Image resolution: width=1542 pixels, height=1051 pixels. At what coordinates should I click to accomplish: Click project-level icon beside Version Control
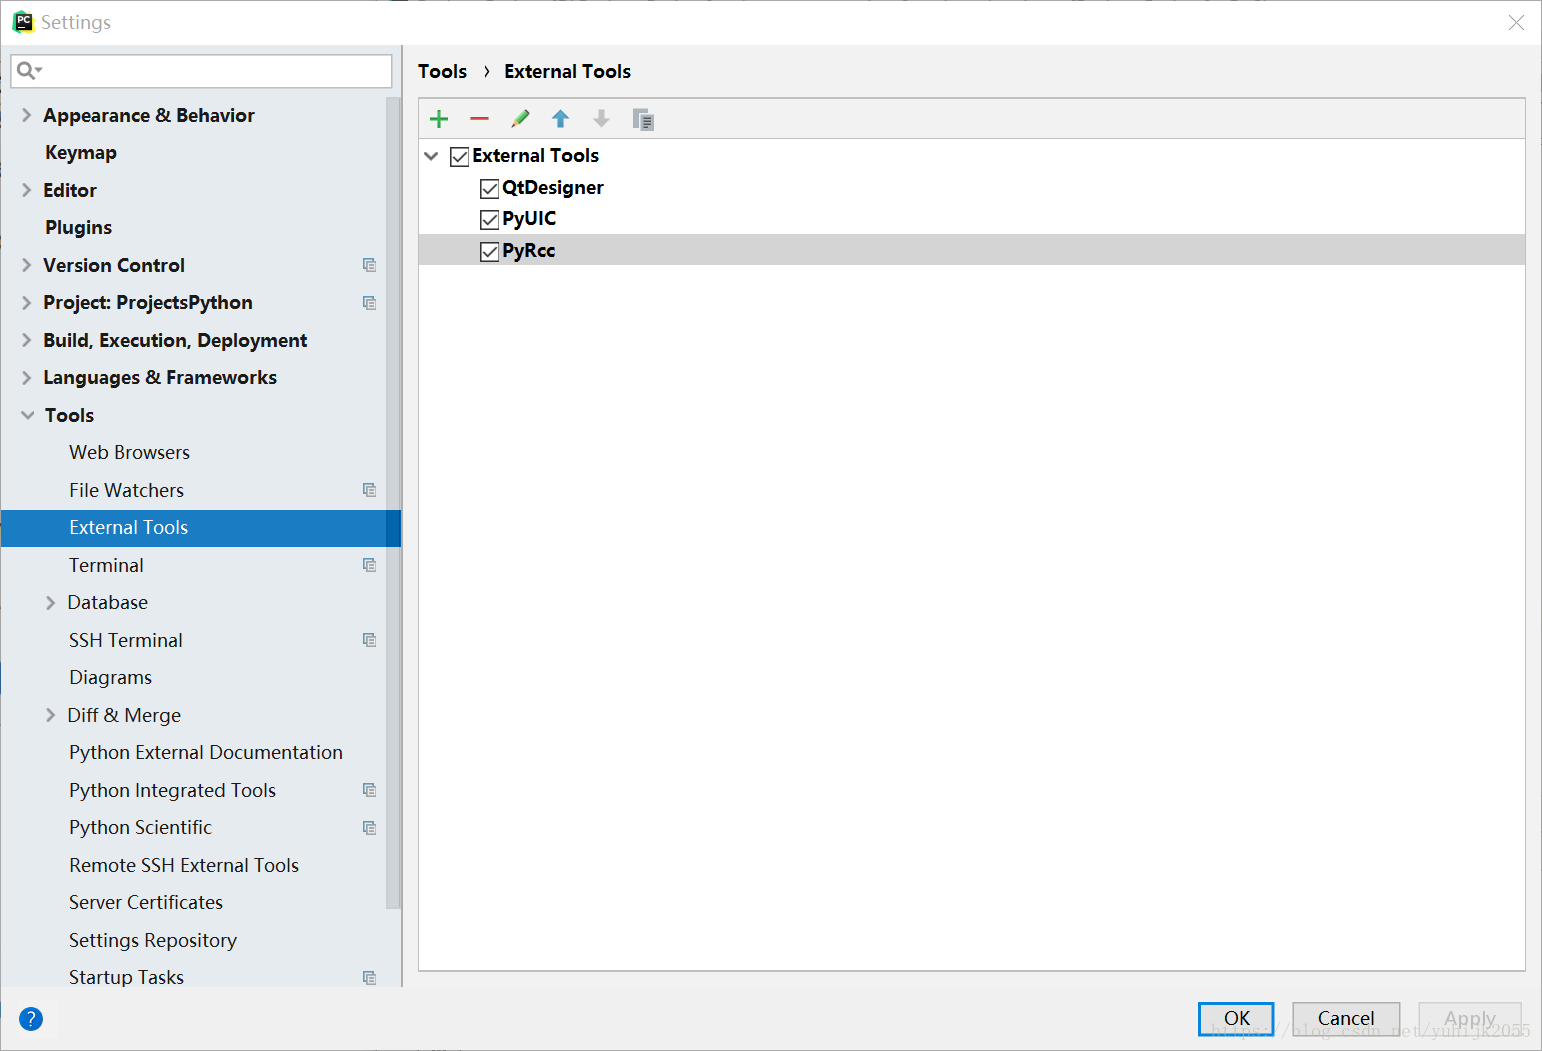coord(369,265)
